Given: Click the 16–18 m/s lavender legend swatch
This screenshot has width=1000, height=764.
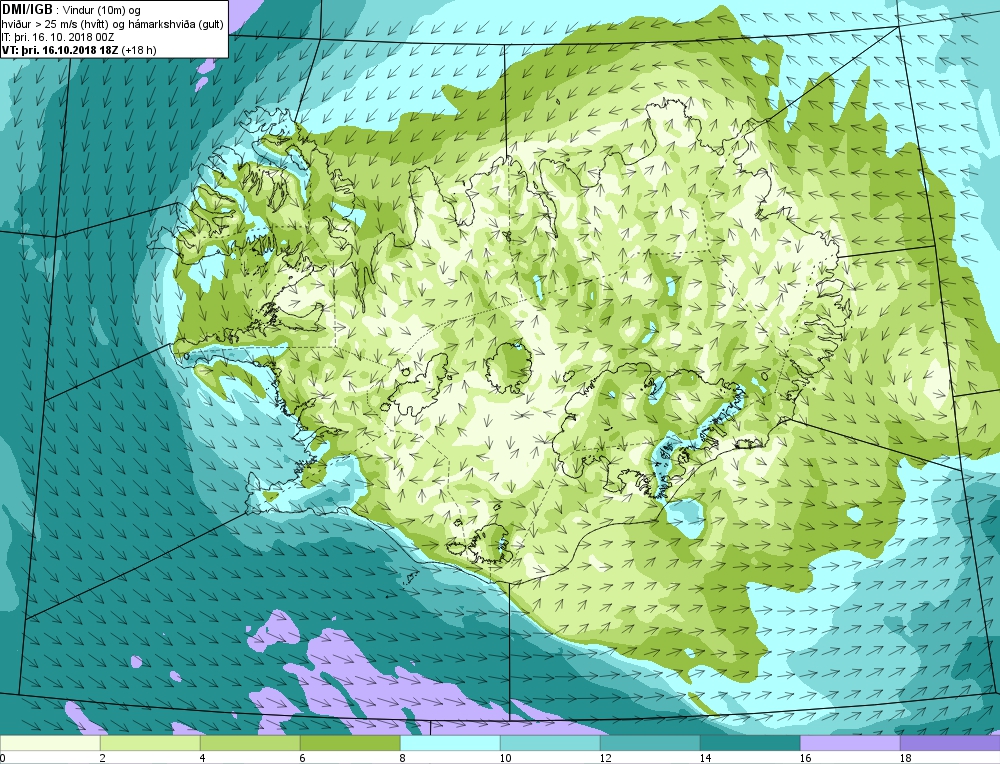Looking at the screenshot, I should (849, 743).
